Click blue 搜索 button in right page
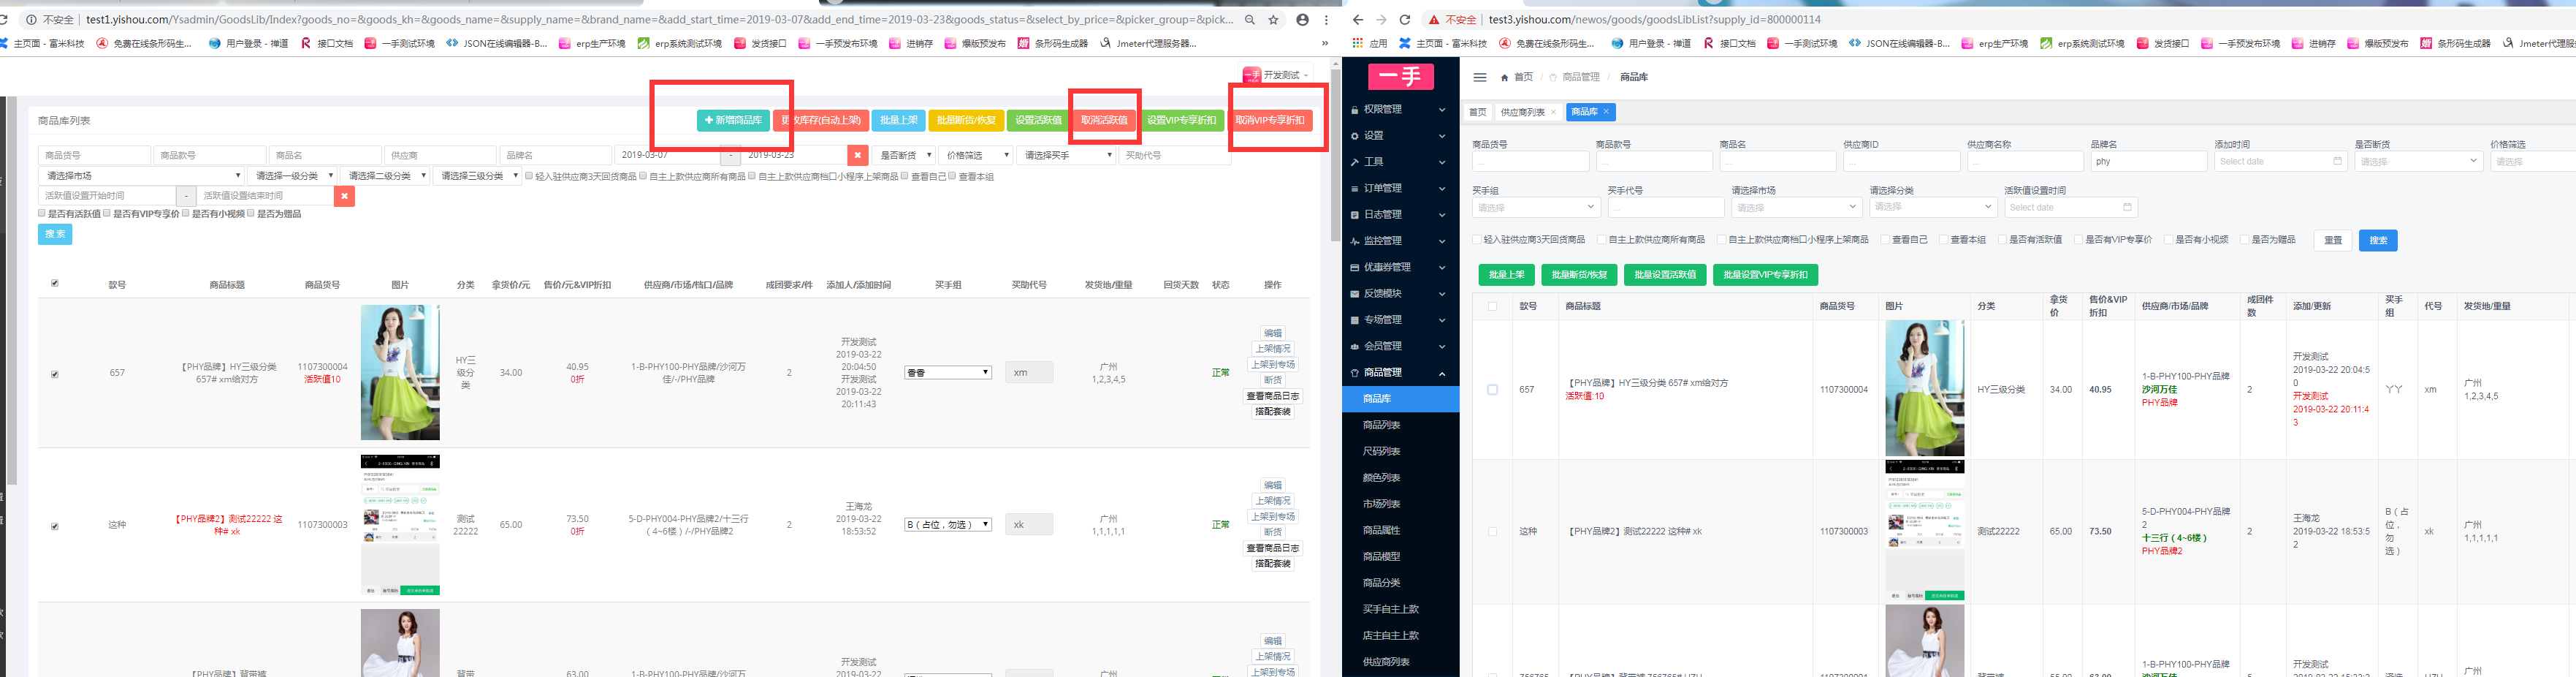 (x=2378, y=240)
